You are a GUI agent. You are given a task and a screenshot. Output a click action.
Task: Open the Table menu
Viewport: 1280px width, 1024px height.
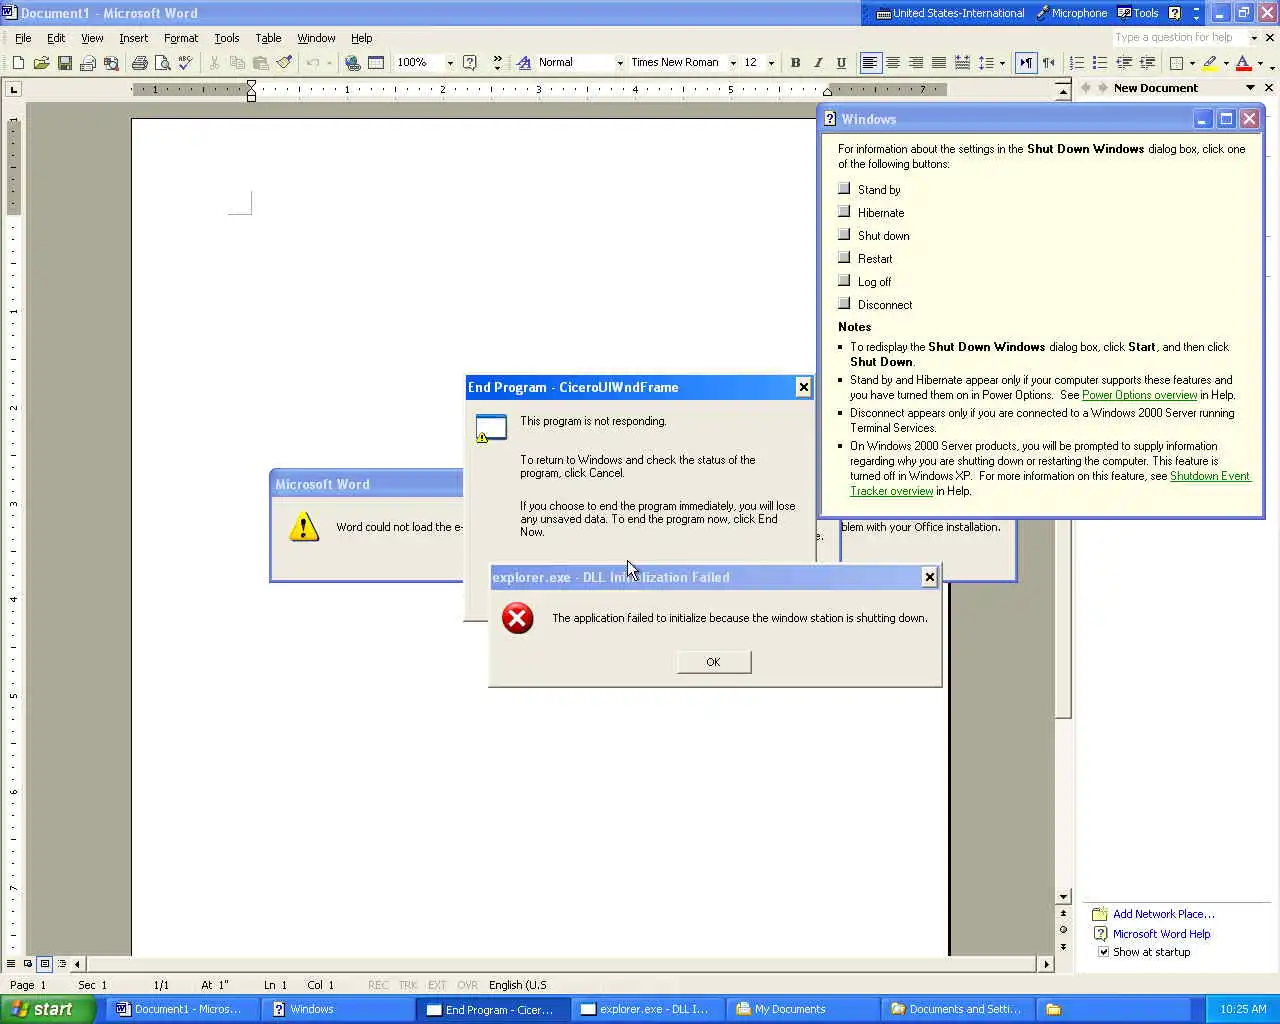(268, 38)
